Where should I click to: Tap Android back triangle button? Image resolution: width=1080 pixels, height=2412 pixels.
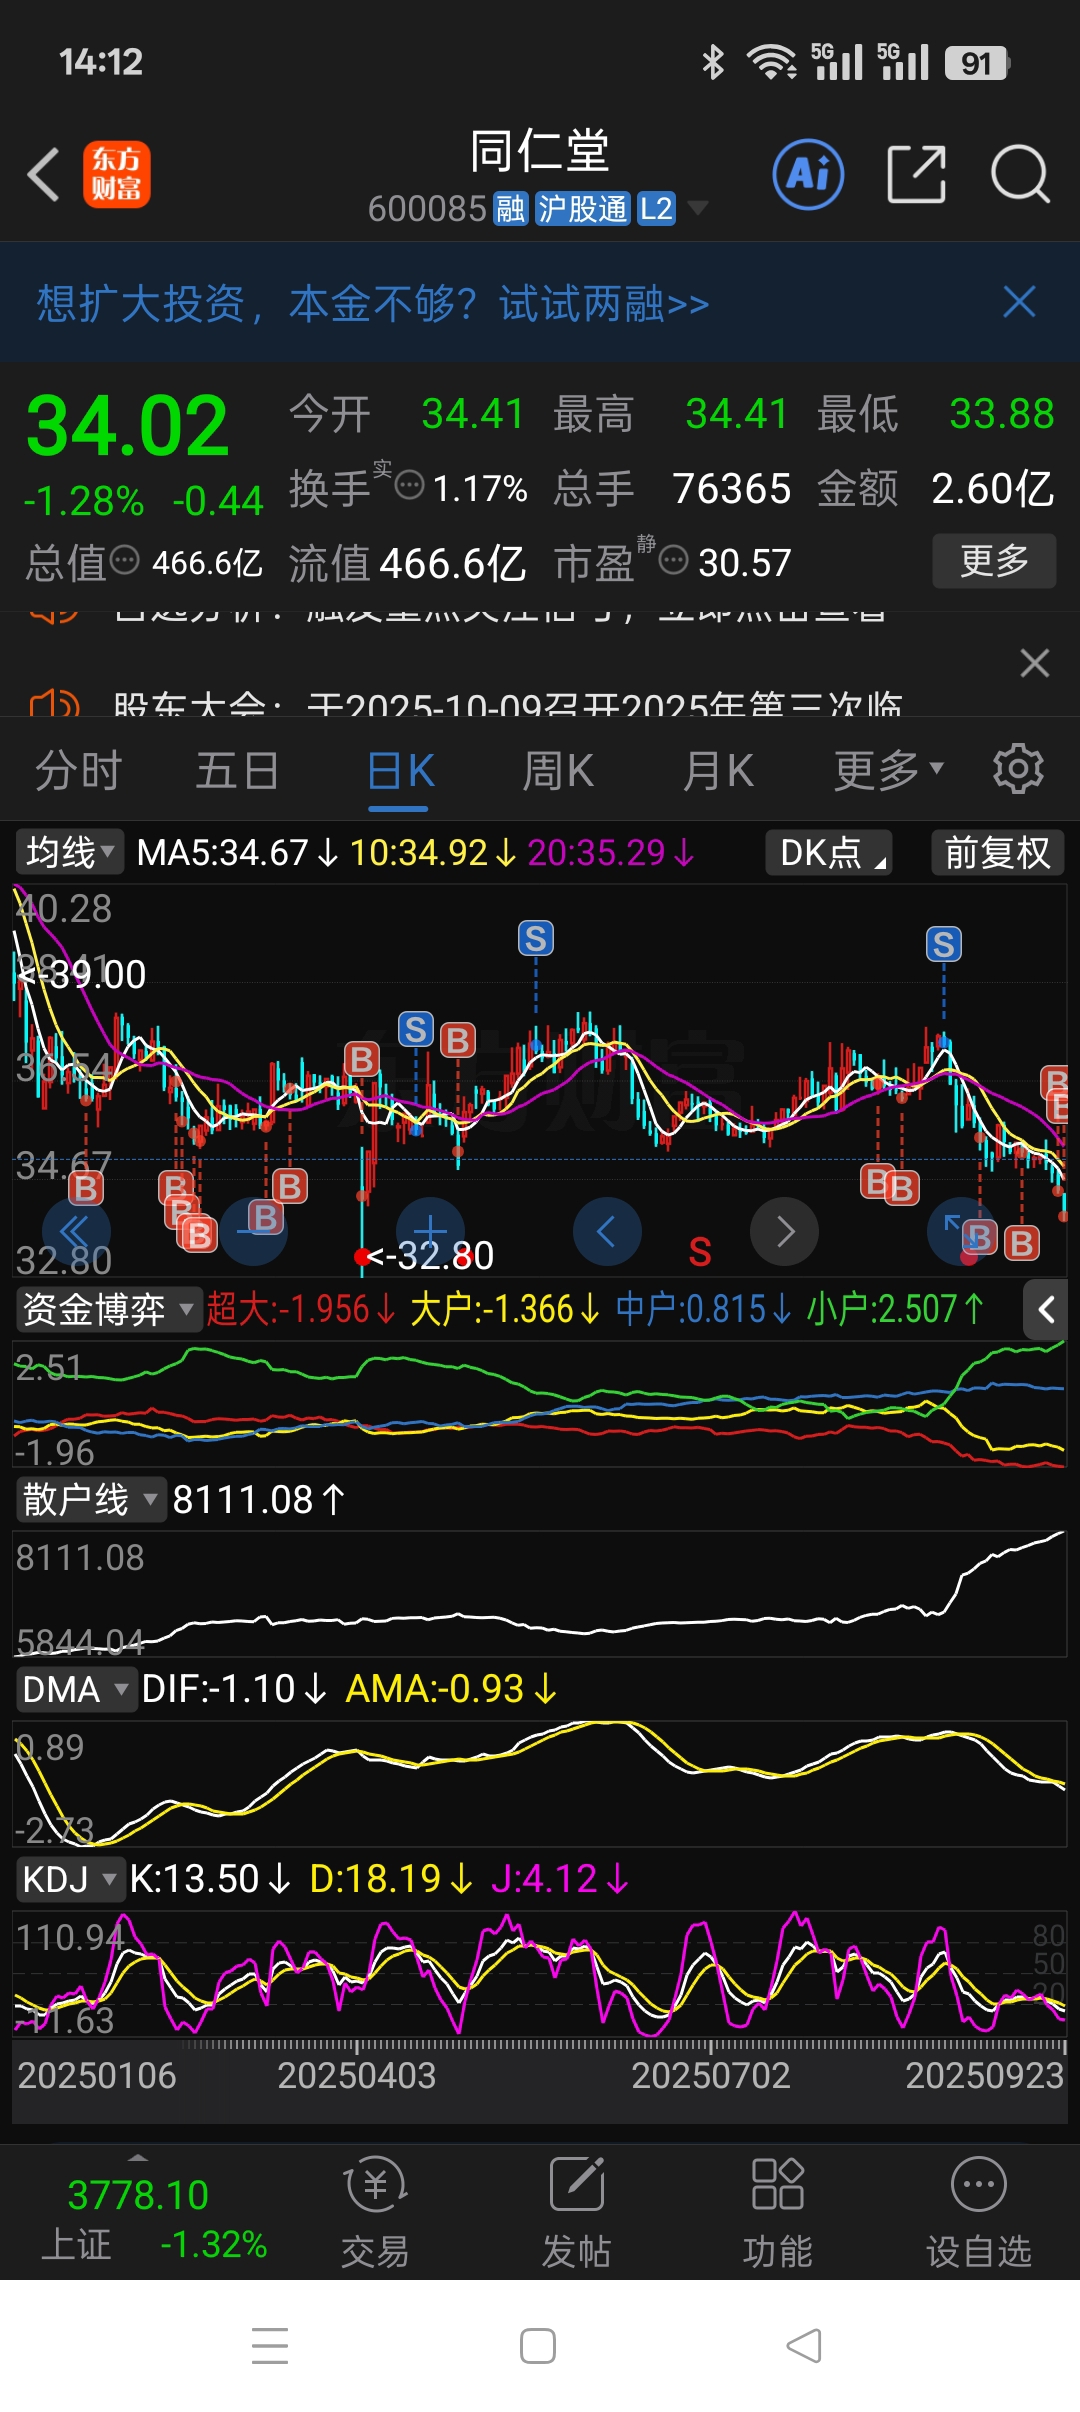click(x=804, y=2346)
